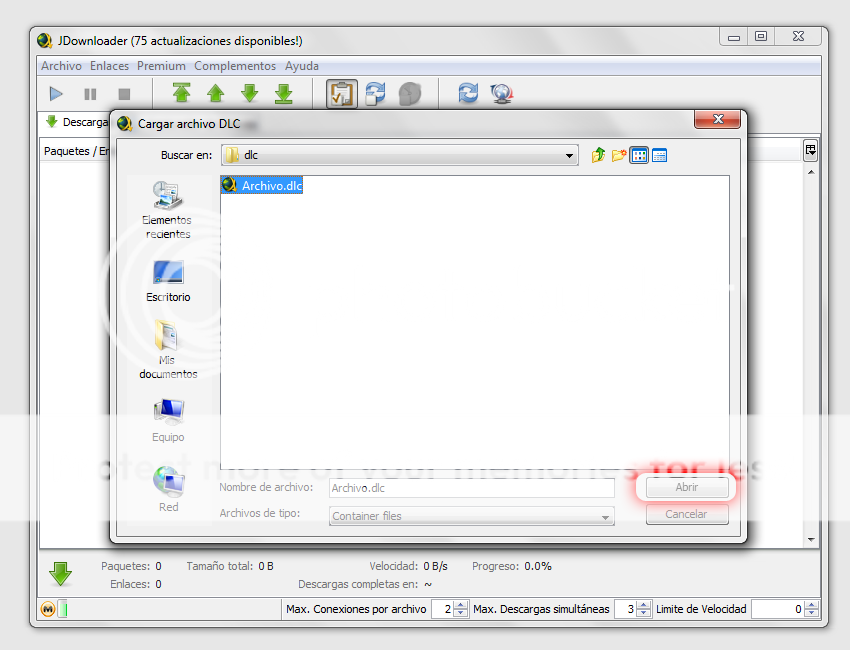The width and height of the screenshot is (850, 650).
Task: Open the Complementos menu
Action: click(x=235, y=66)
